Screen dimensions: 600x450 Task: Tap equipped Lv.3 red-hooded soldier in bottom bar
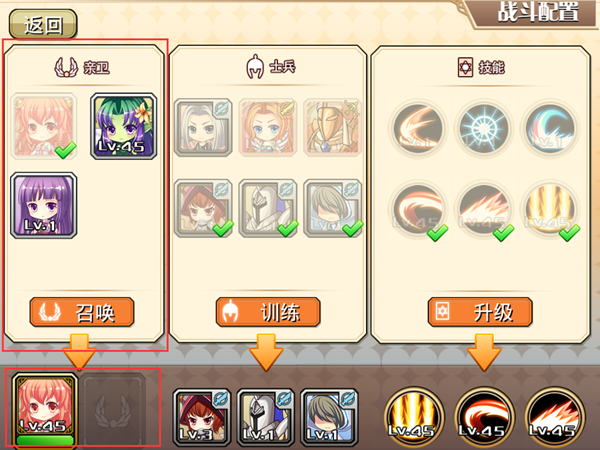point(202,417)
